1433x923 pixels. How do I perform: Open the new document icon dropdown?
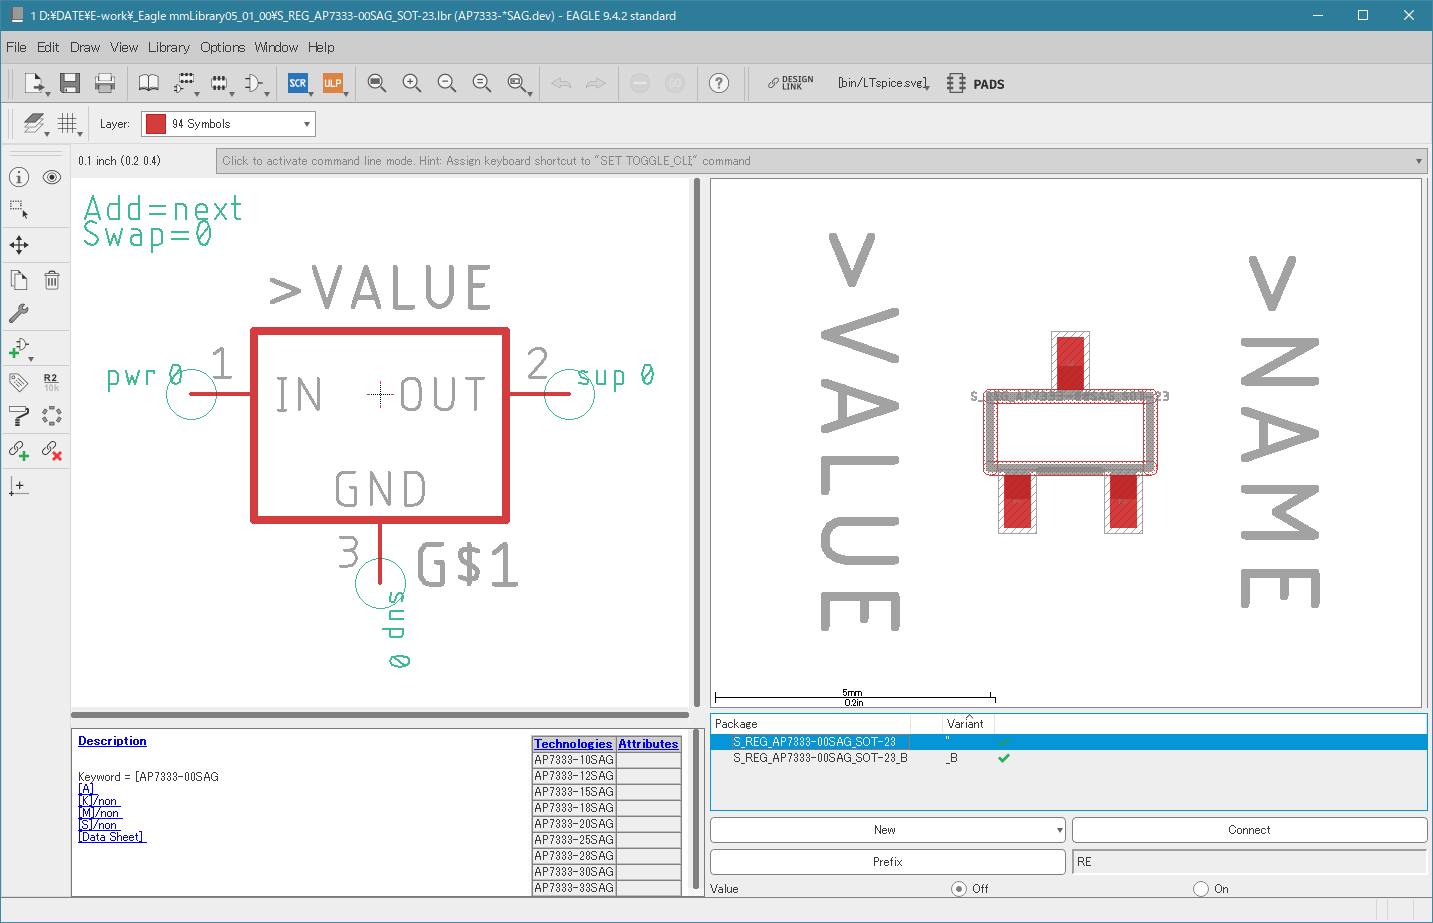point(36,84)
